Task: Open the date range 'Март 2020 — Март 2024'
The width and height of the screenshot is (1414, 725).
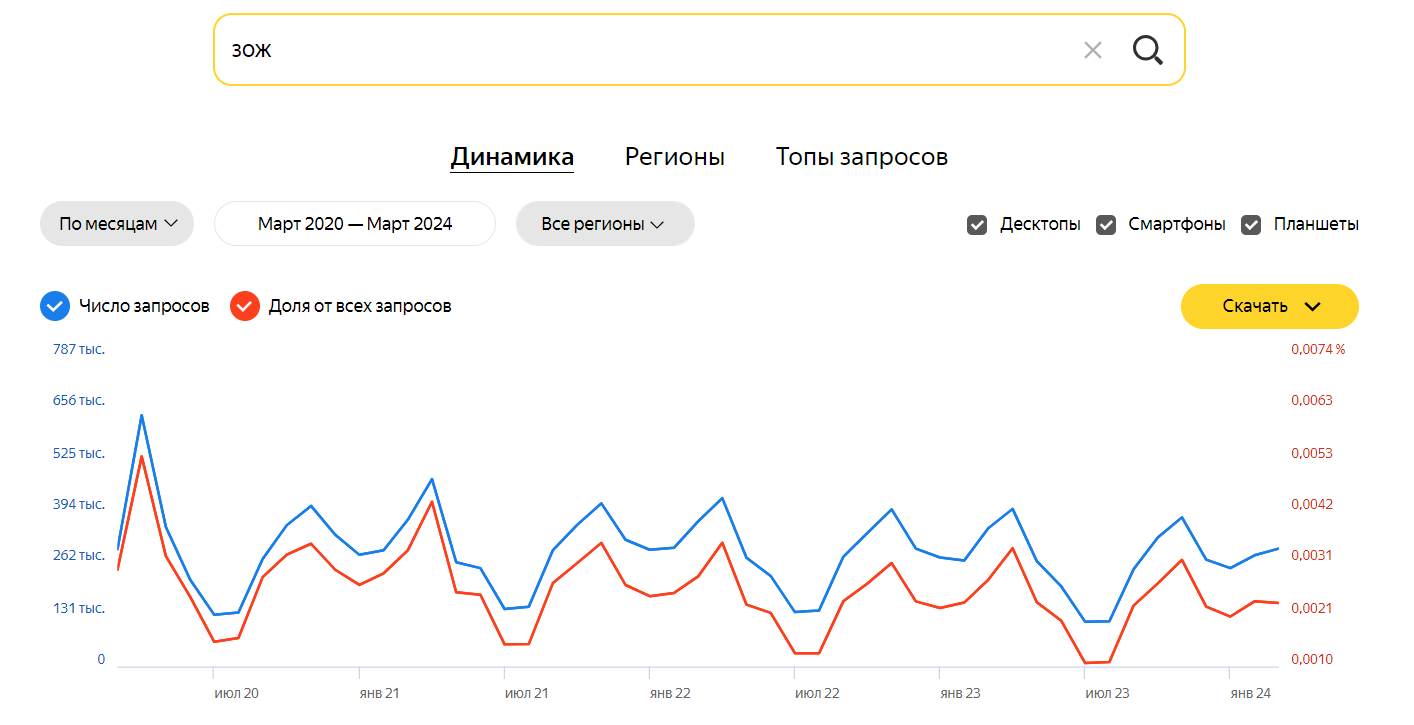Action: [355, 223]
